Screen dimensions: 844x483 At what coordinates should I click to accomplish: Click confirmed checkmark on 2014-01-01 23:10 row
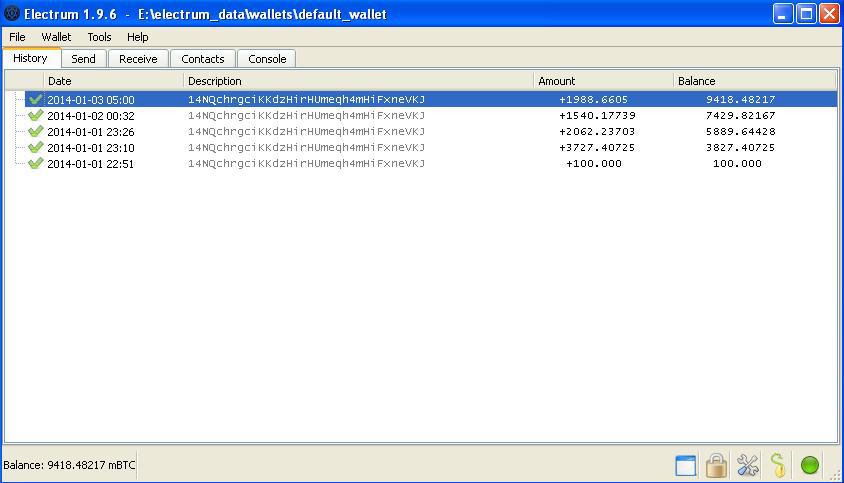[x=36, y=148]
